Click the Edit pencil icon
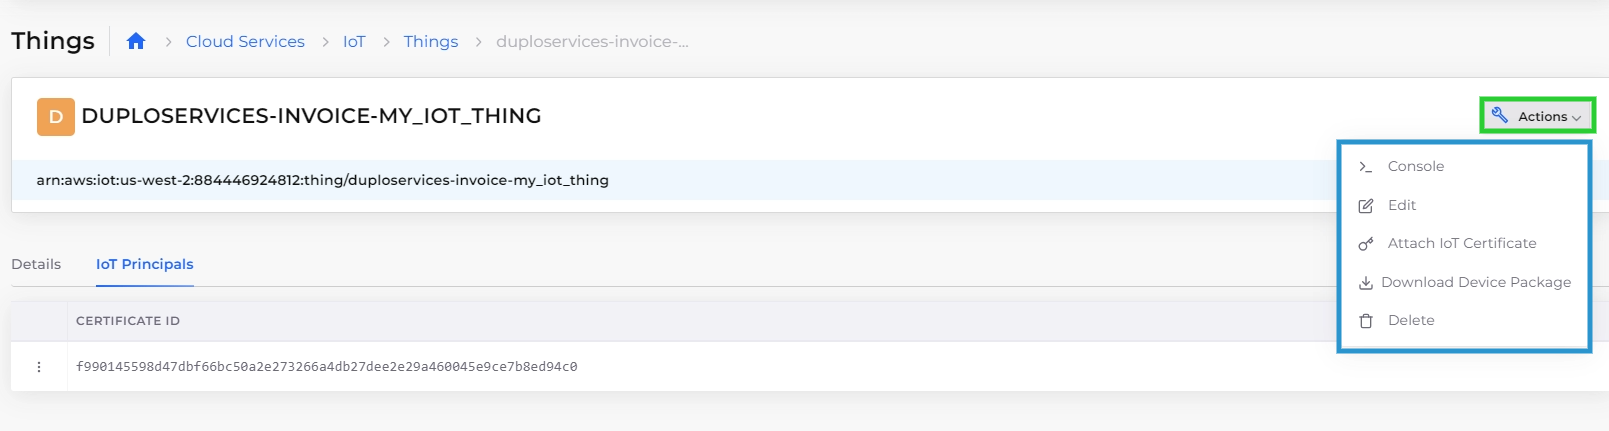 coord(1365,205)
